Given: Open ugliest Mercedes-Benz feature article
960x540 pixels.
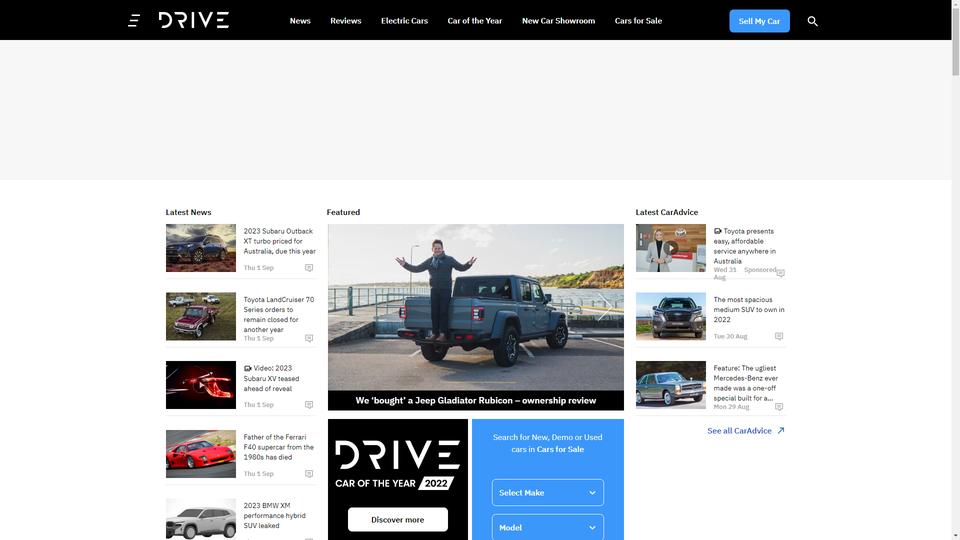Looking at the screenshot, I should point(746,383).
